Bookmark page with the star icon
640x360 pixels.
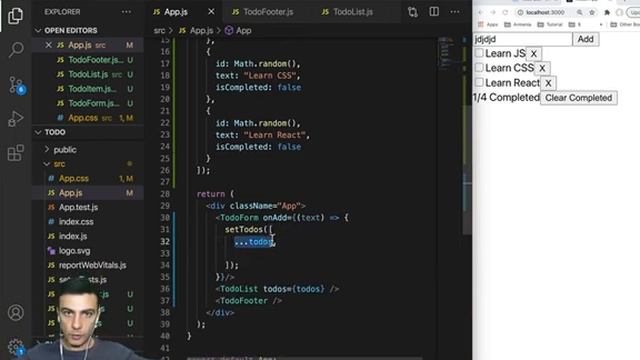[x=592, y=12]
